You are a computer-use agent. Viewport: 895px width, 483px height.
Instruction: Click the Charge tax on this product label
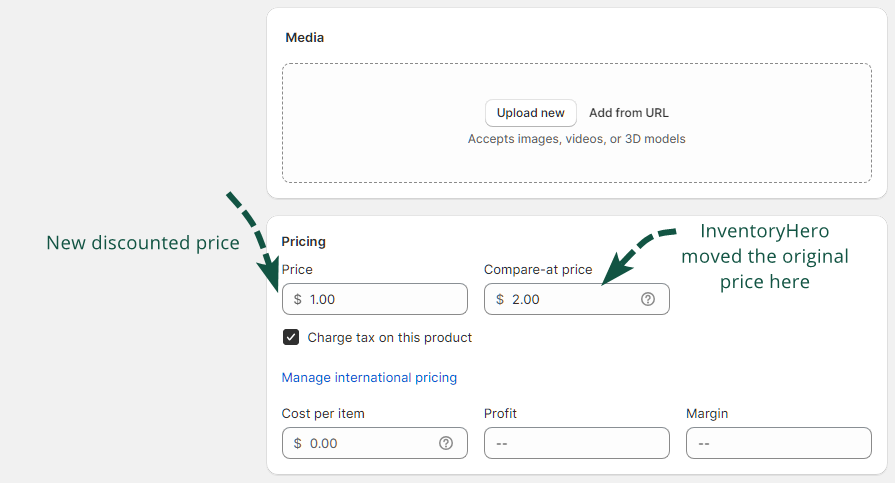(x=389, y=337)
